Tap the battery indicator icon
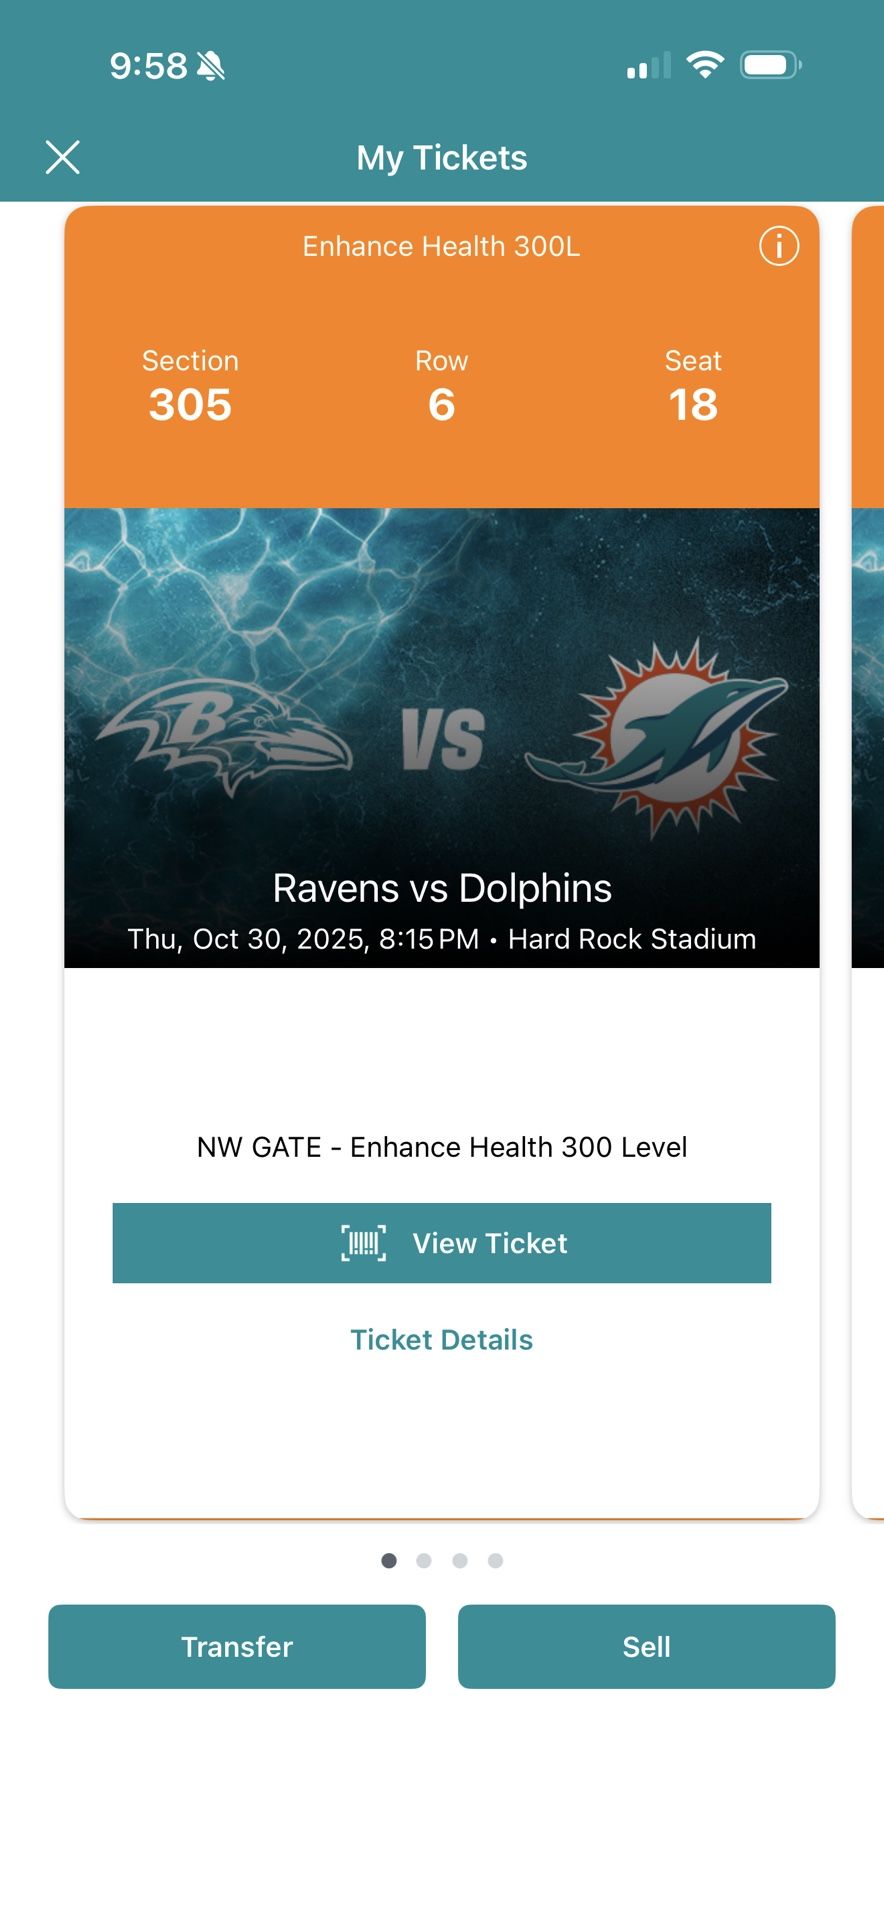 pos(770,66)
